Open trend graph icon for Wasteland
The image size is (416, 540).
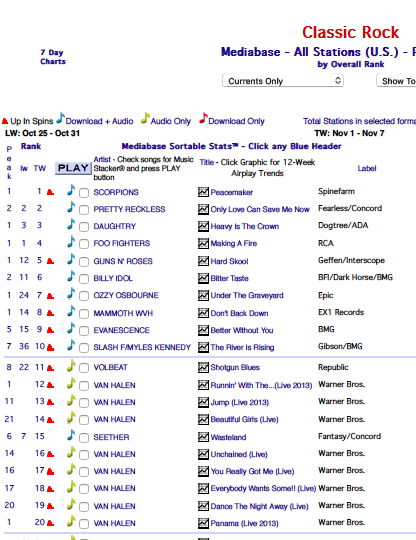point(203,437)
